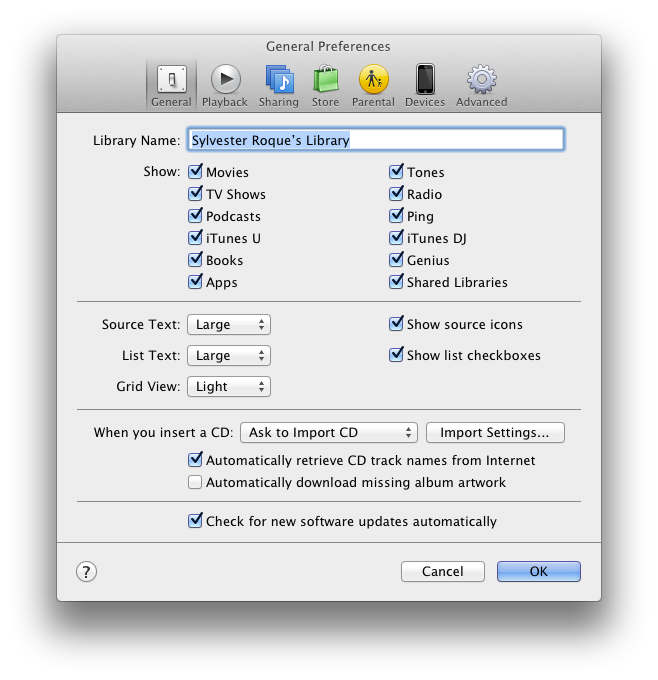Toggle the iTunes U checkbox

click(195, 238)
